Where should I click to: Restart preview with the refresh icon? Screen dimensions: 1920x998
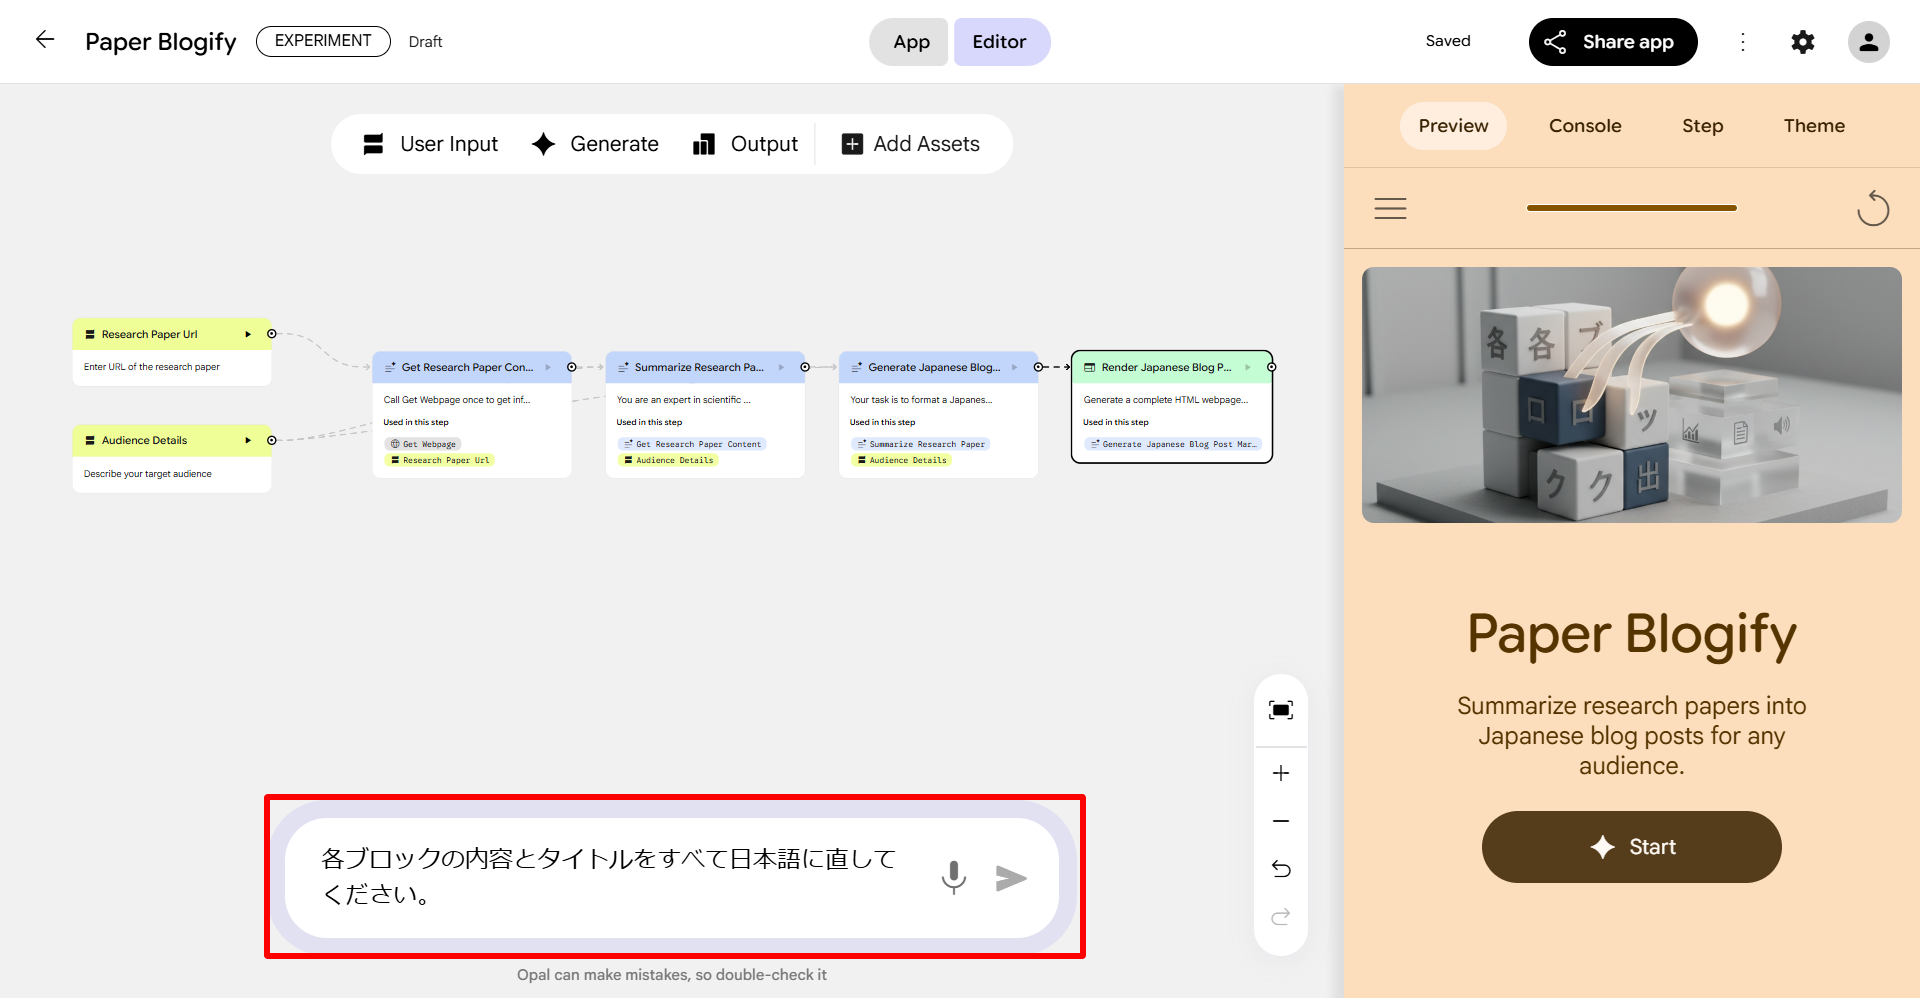click(x=1872, y=209)
